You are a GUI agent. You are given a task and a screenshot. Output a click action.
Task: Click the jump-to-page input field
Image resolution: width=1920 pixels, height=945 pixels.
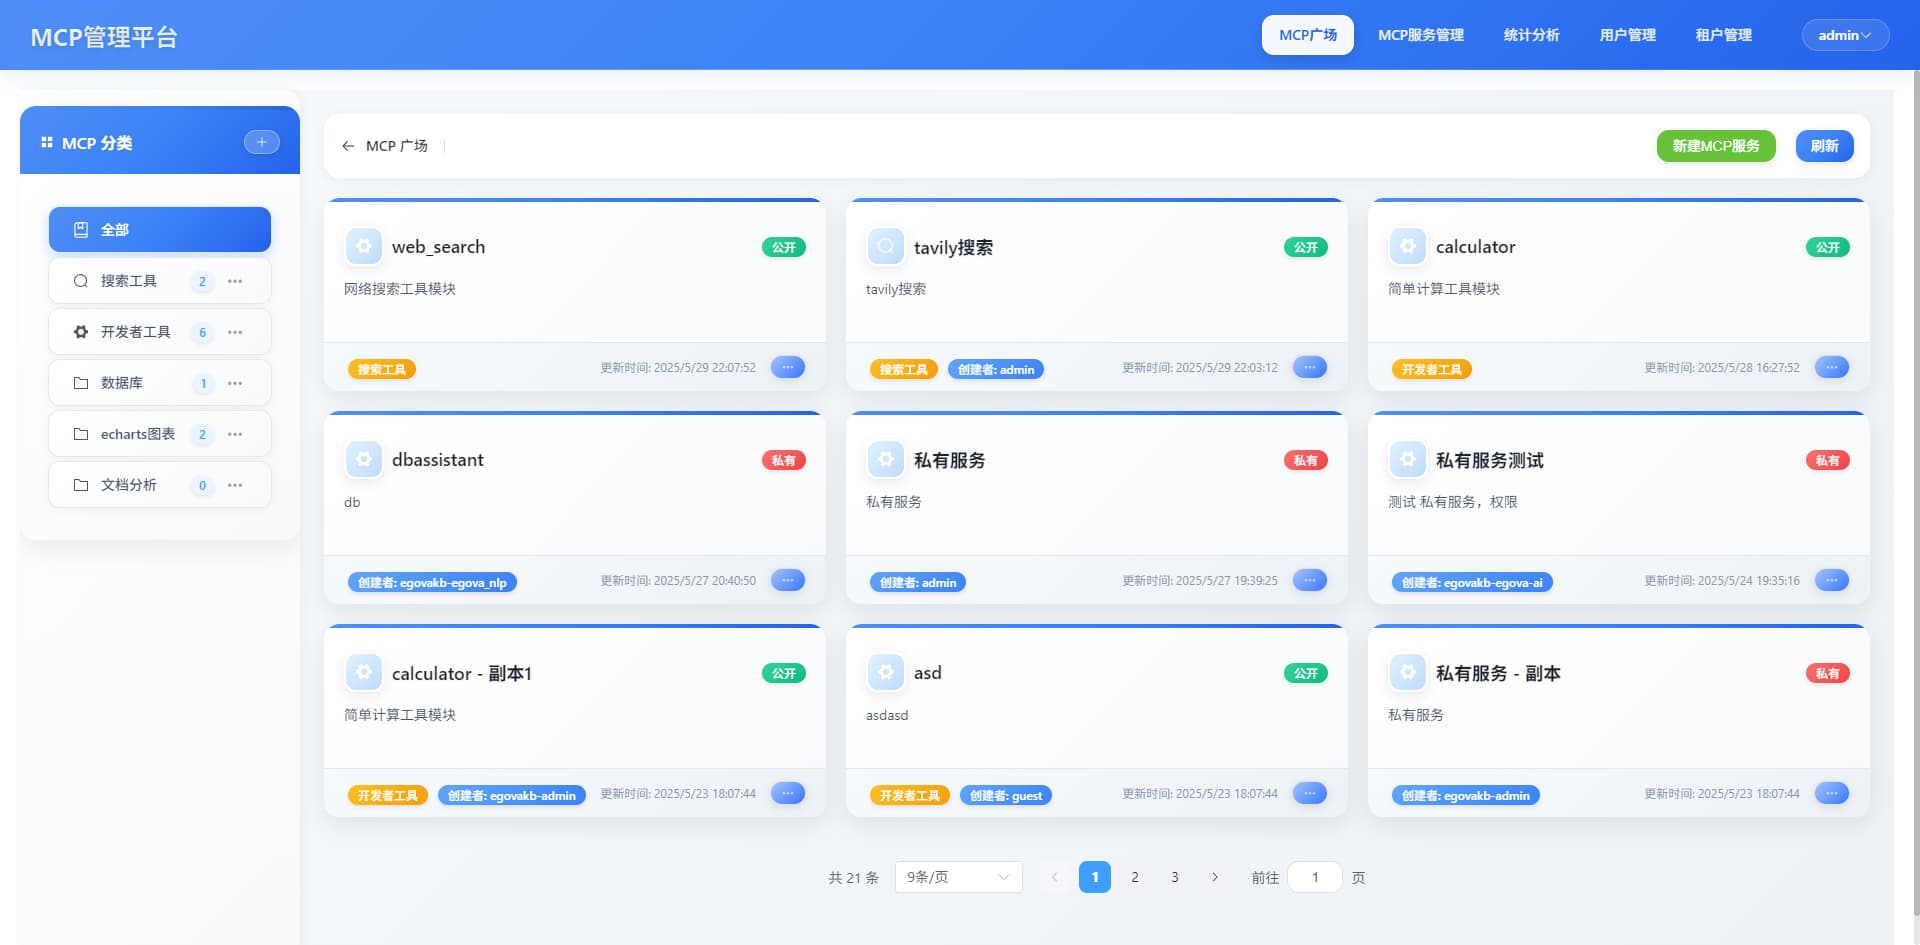pyautogui.click(x=1315, y=877)
